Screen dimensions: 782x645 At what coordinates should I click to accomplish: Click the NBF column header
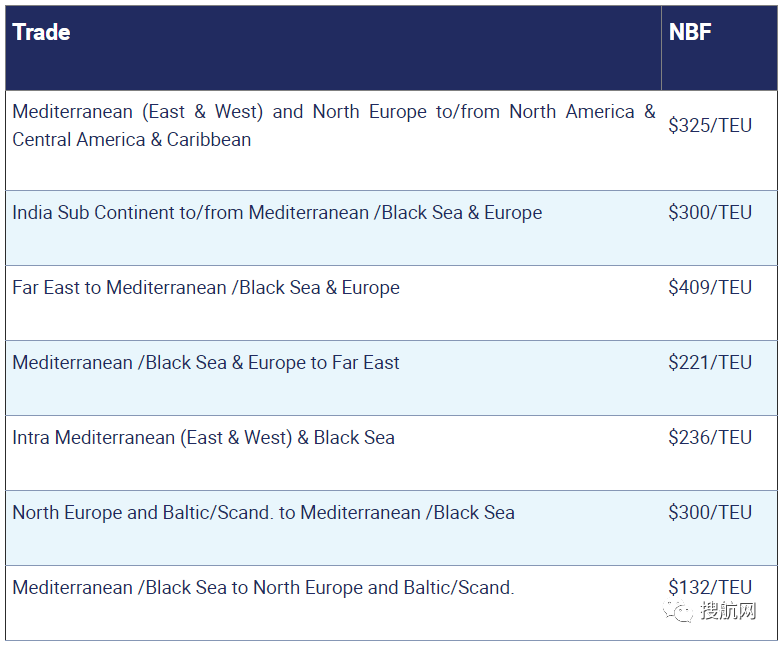[690, 32]
